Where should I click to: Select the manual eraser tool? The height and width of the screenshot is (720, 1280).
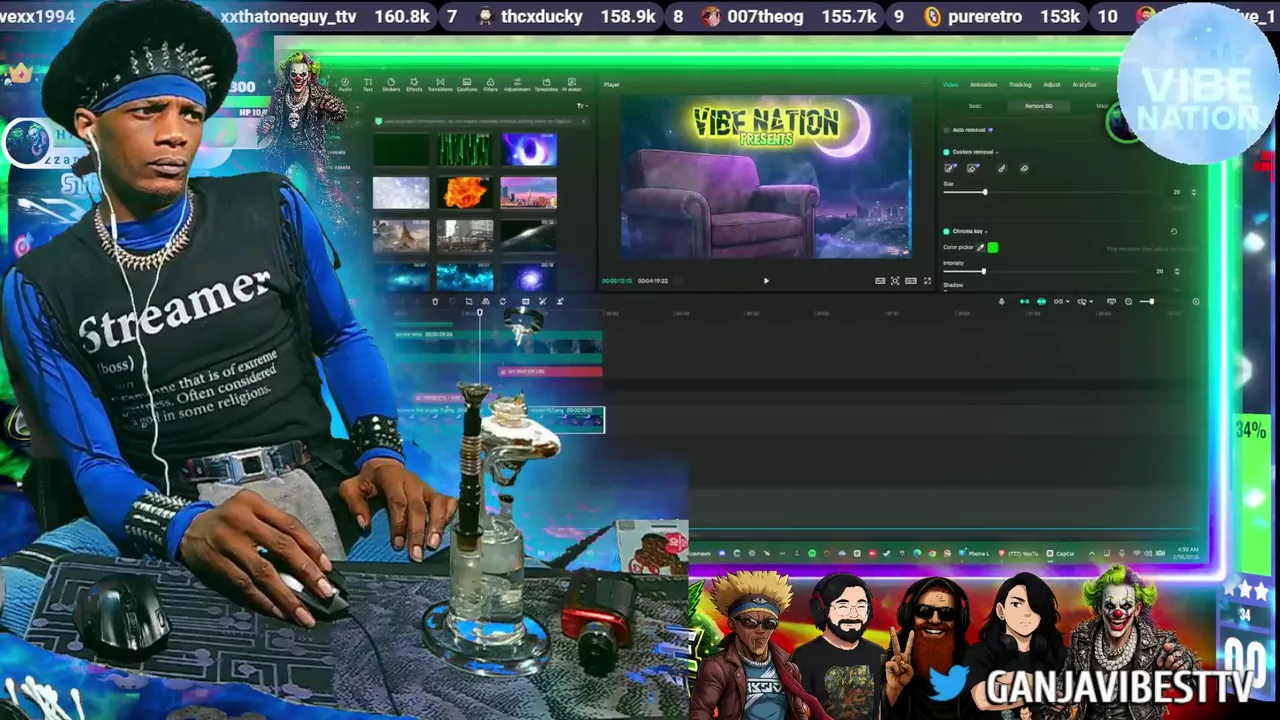click(x=1024, y=168)
